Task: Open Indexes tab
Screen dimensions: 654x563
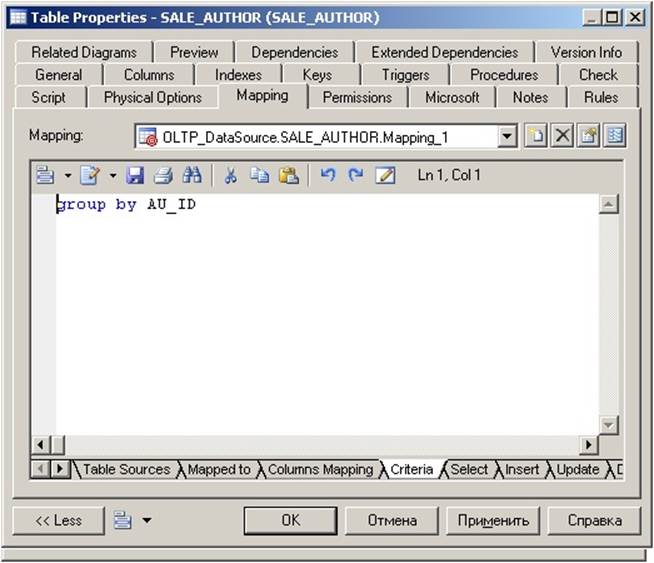Action: click(x=239, y=75)
